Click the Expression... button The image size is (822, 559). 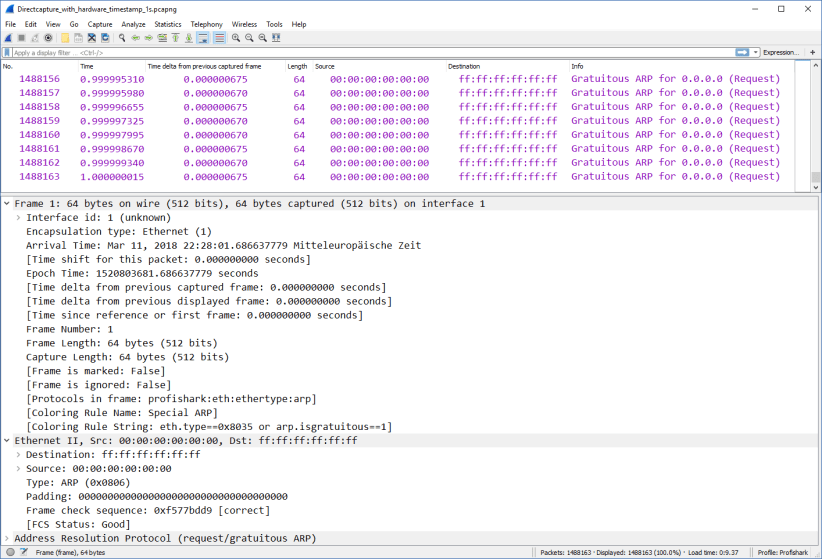pyautogui.click(x=781, y=52)
